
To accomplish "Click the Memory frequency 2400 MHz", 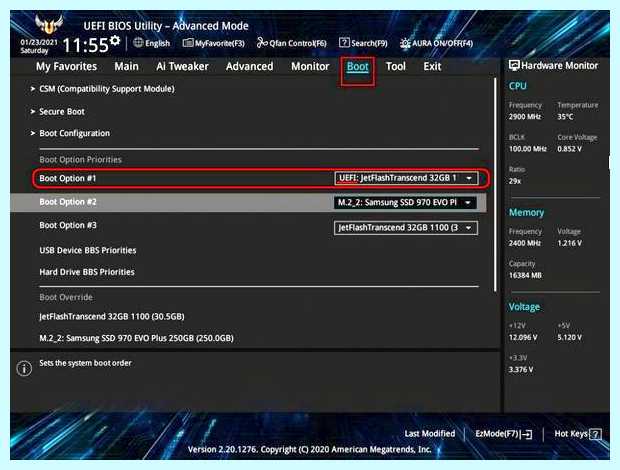I will pyautogui.click(x=525, y=243).
